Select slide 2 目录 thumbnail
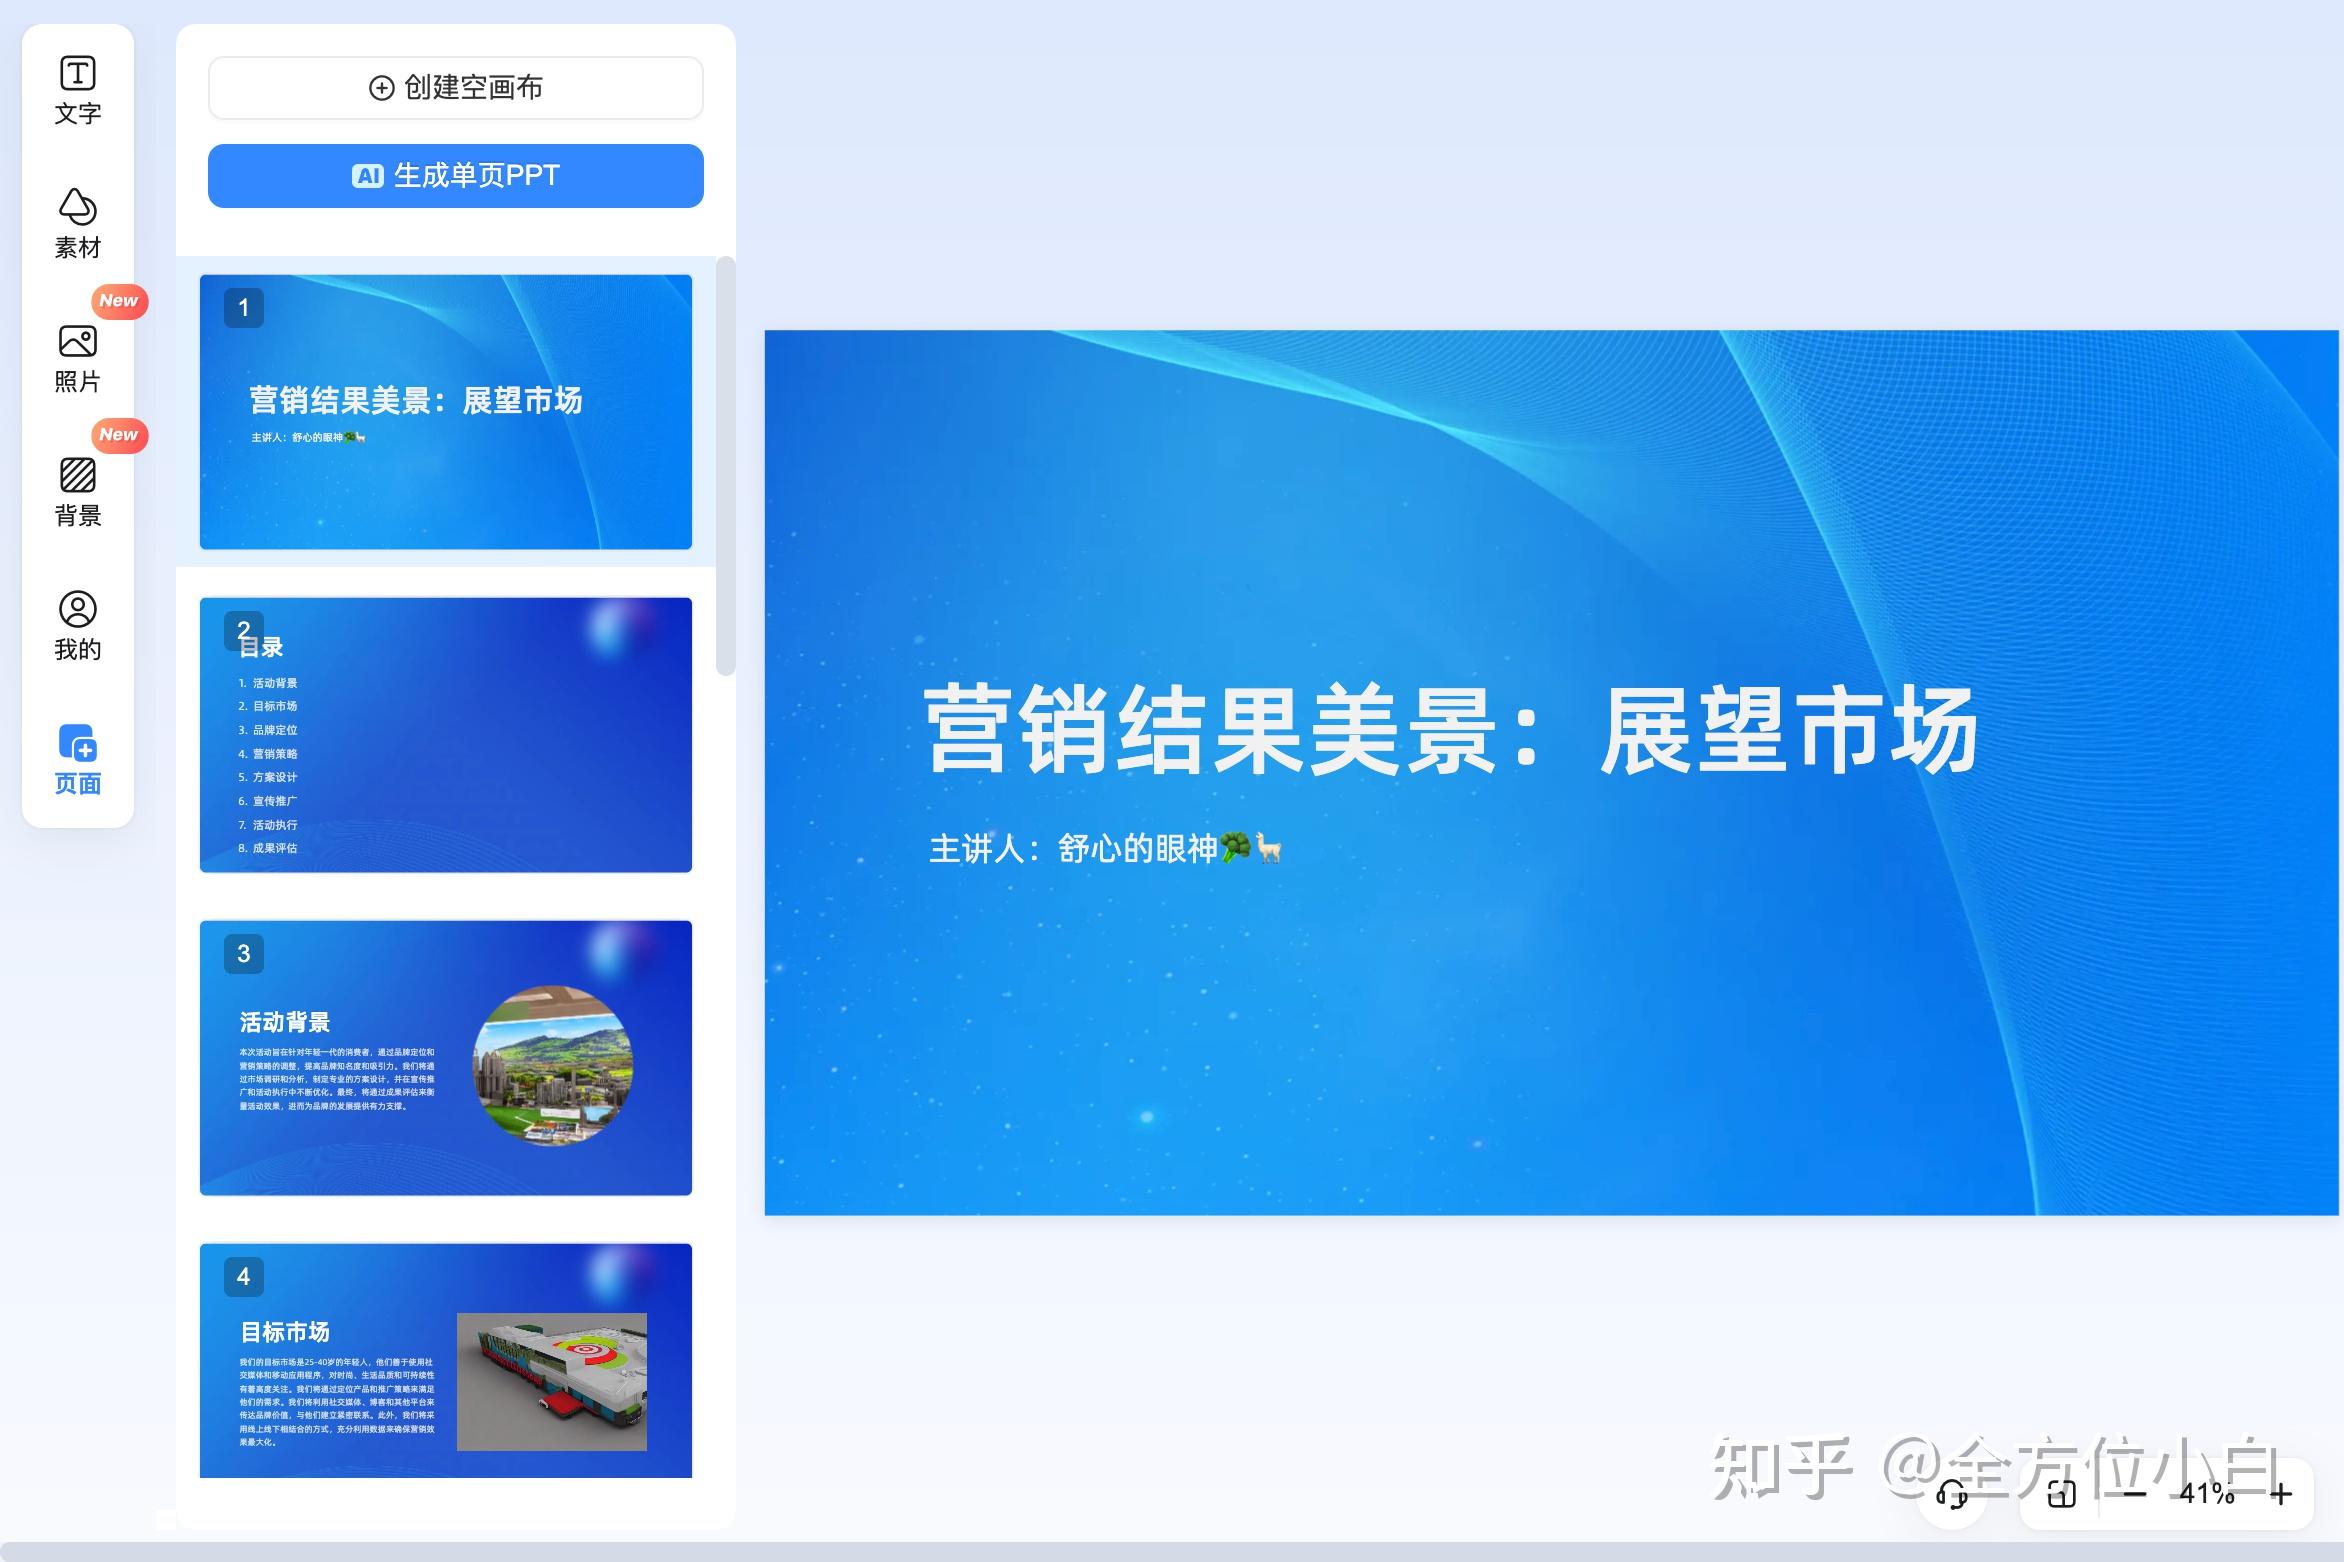 coord(446,735)
